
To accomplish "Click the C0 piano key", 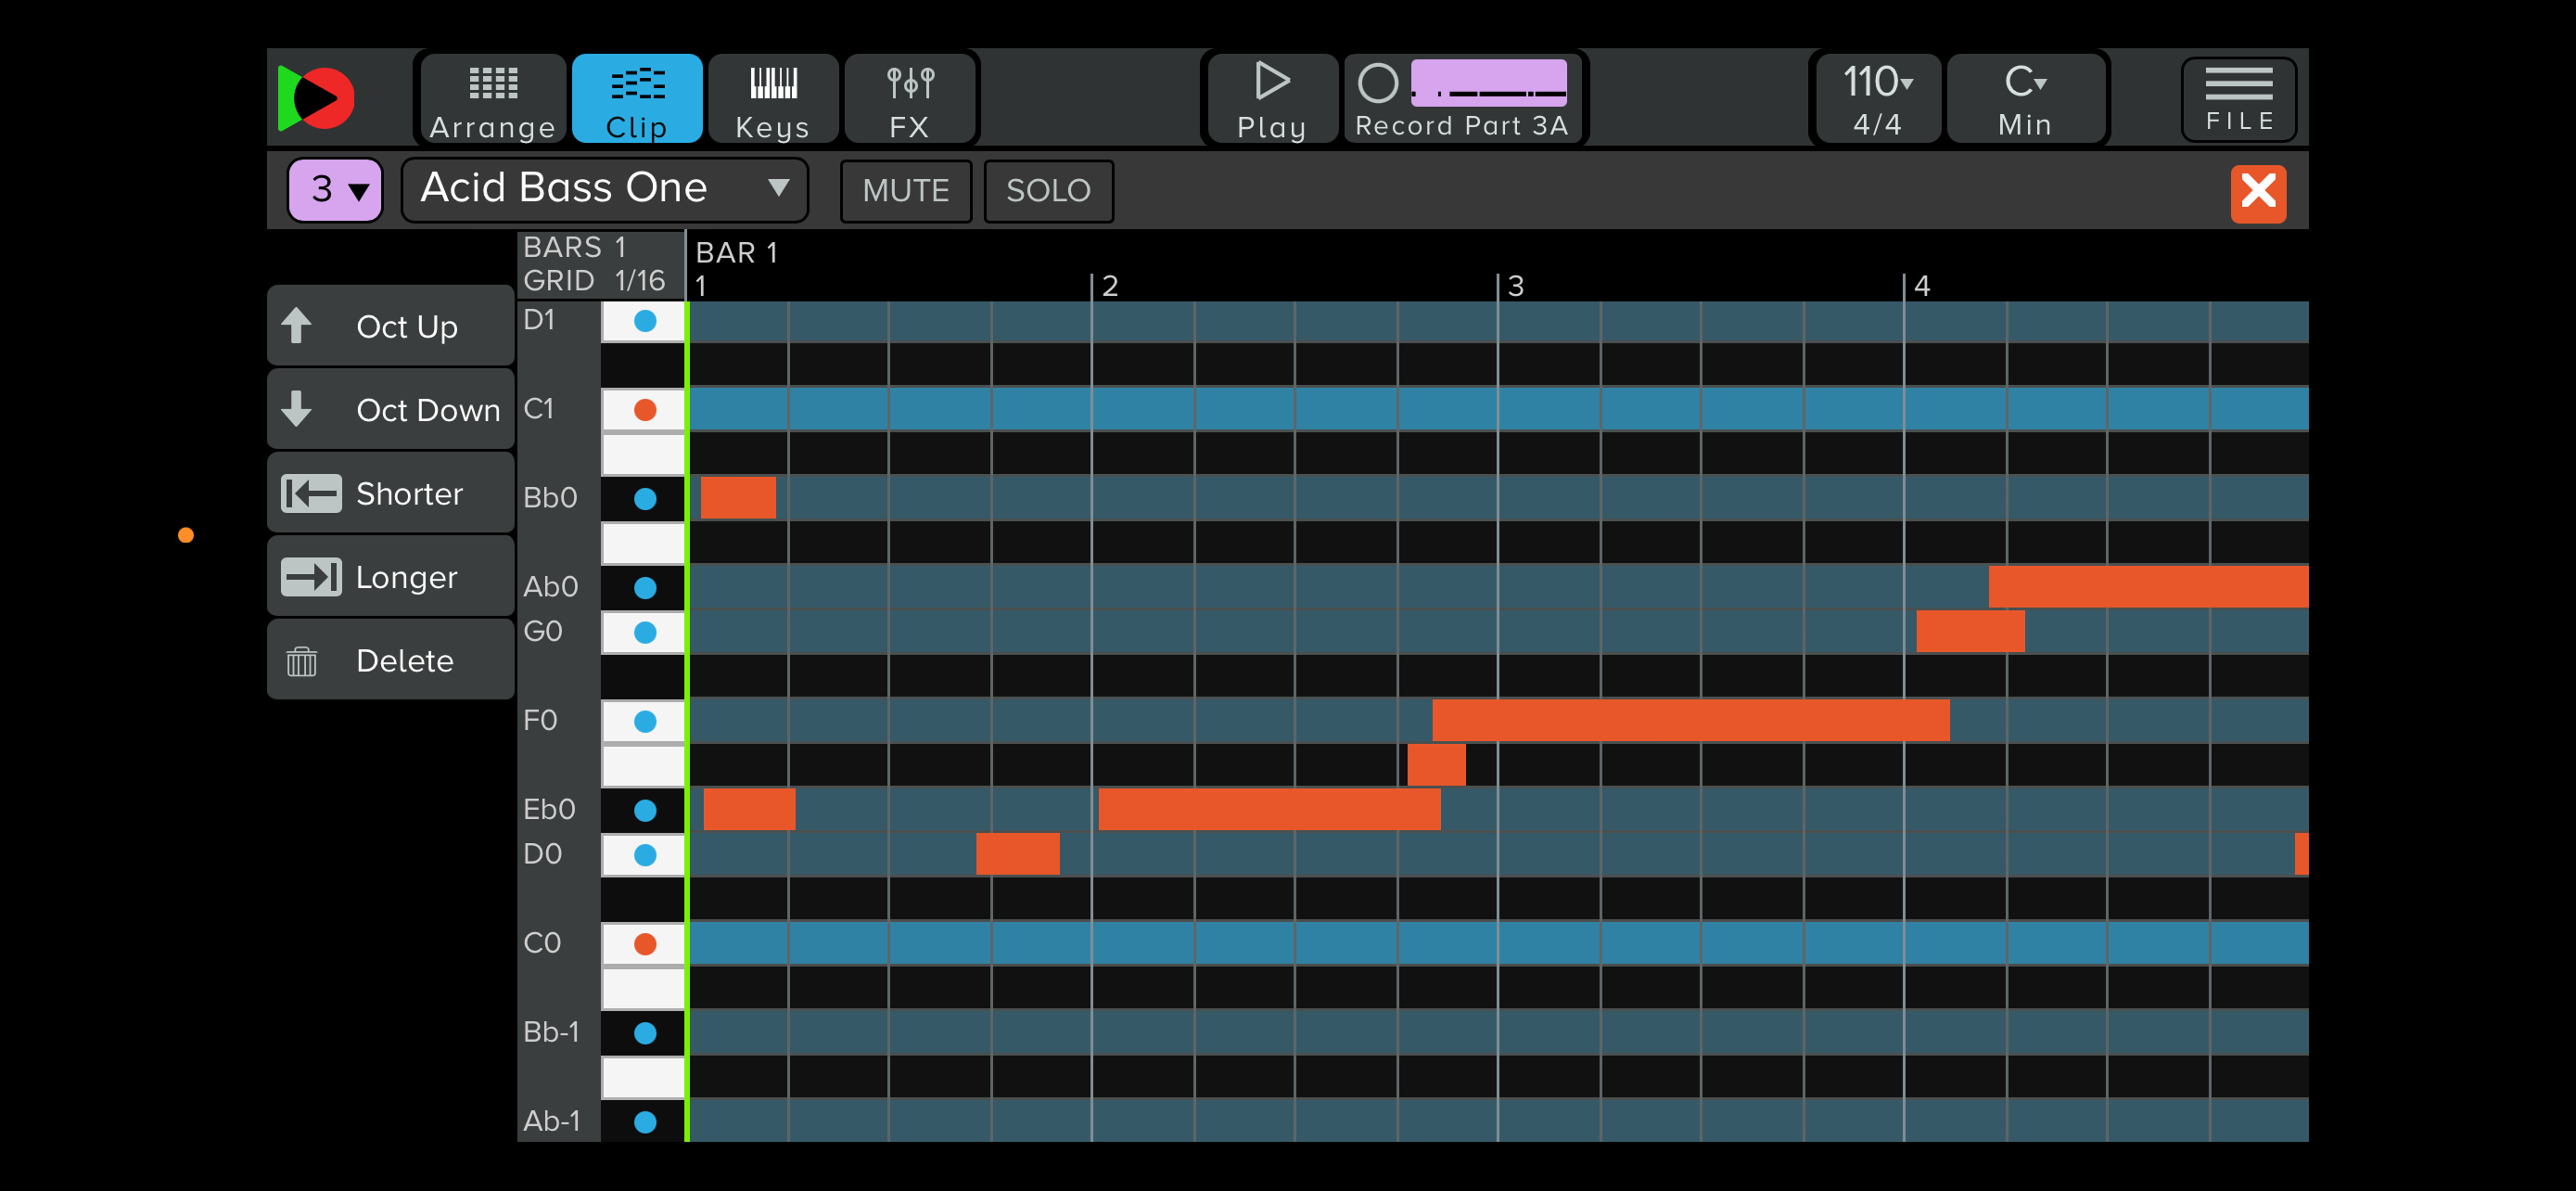I will 643,944.
